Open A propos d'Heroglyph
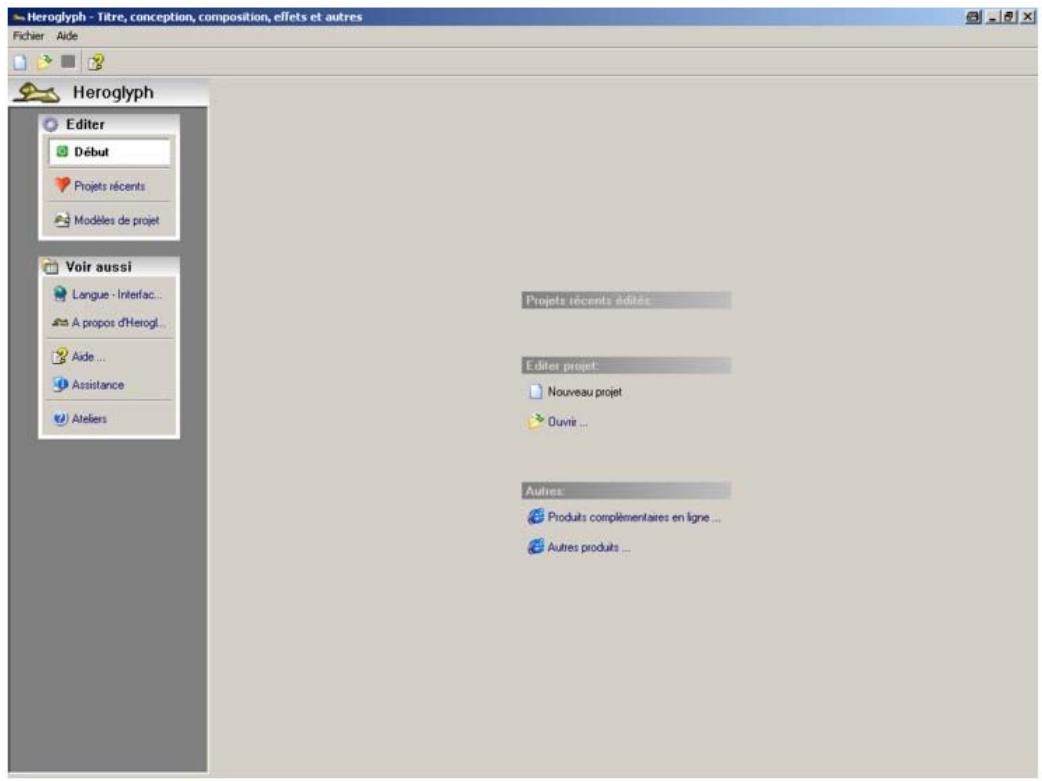This screenshot has width=1042, height=781. pyautogui.click(x=118, y=323)
